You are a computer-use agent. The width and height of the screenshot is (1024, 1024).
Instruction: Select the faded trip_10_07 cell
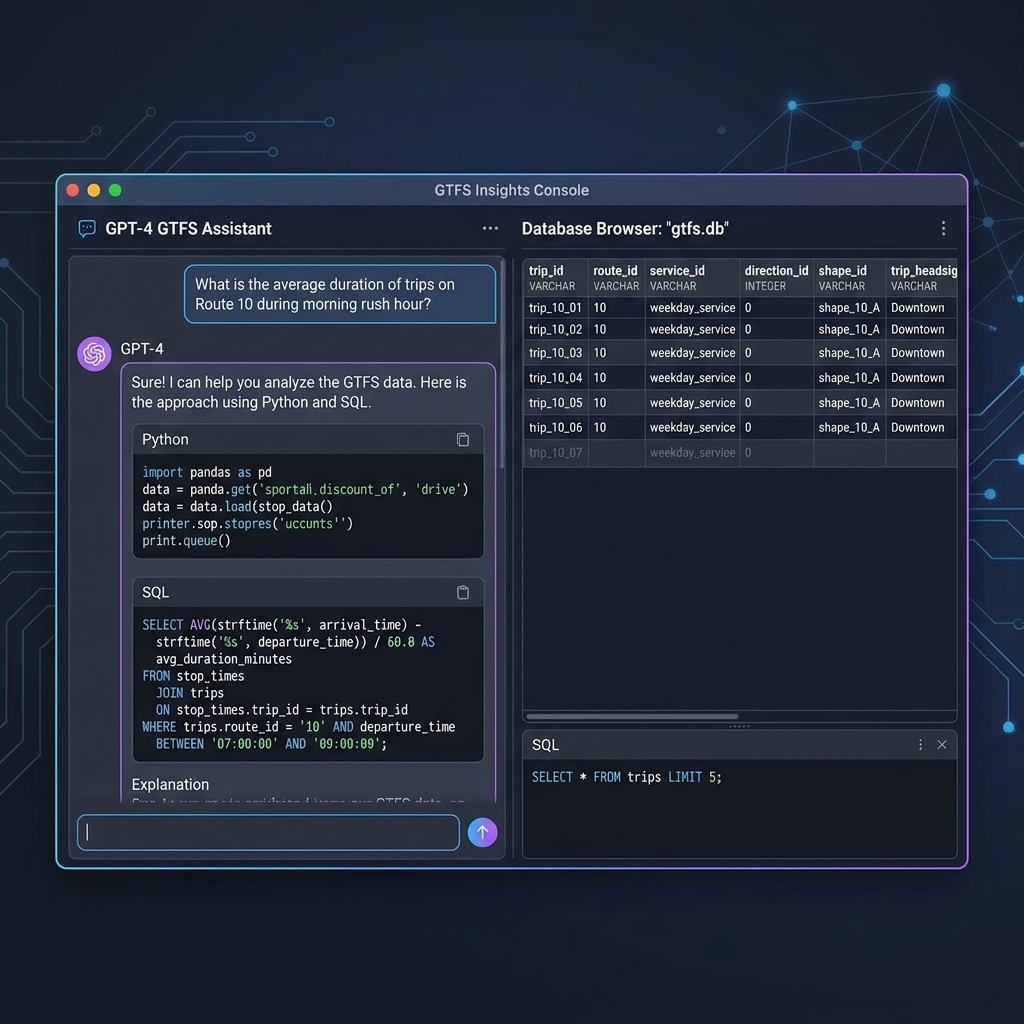[x=555, y=453]
